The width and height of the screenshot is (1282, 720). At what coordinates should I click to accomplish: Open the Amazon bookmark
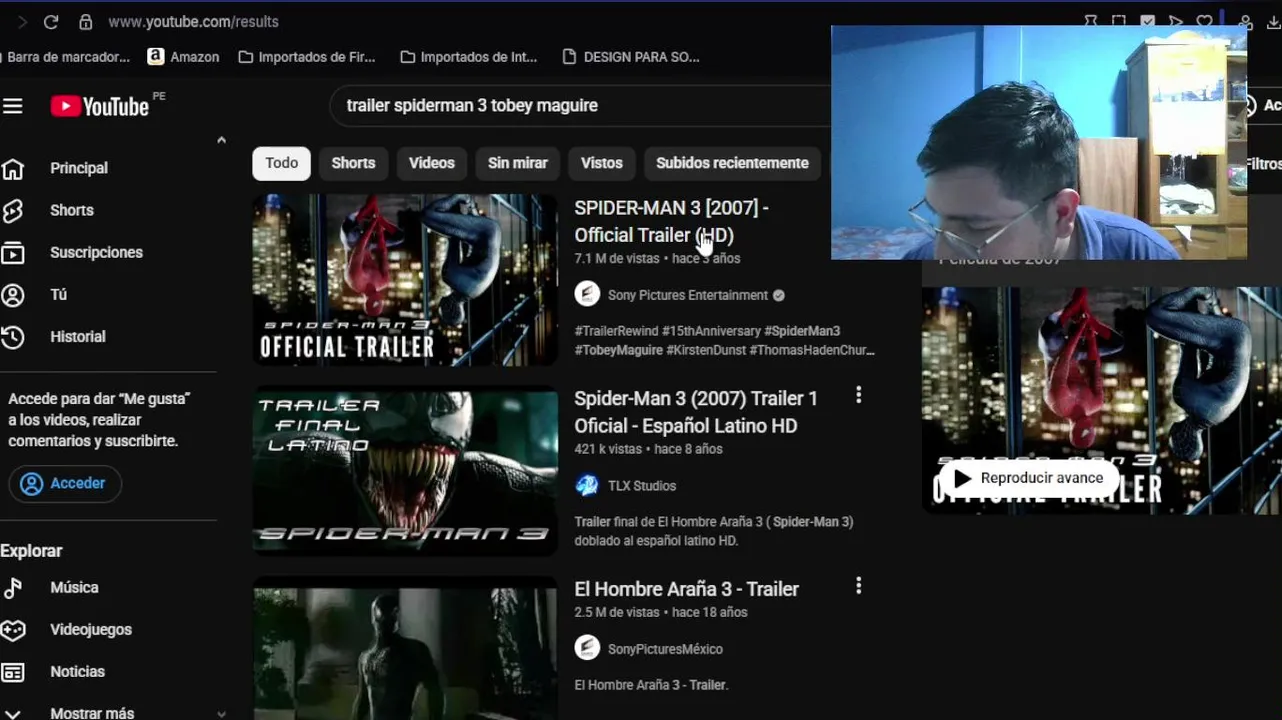point(183,57)
